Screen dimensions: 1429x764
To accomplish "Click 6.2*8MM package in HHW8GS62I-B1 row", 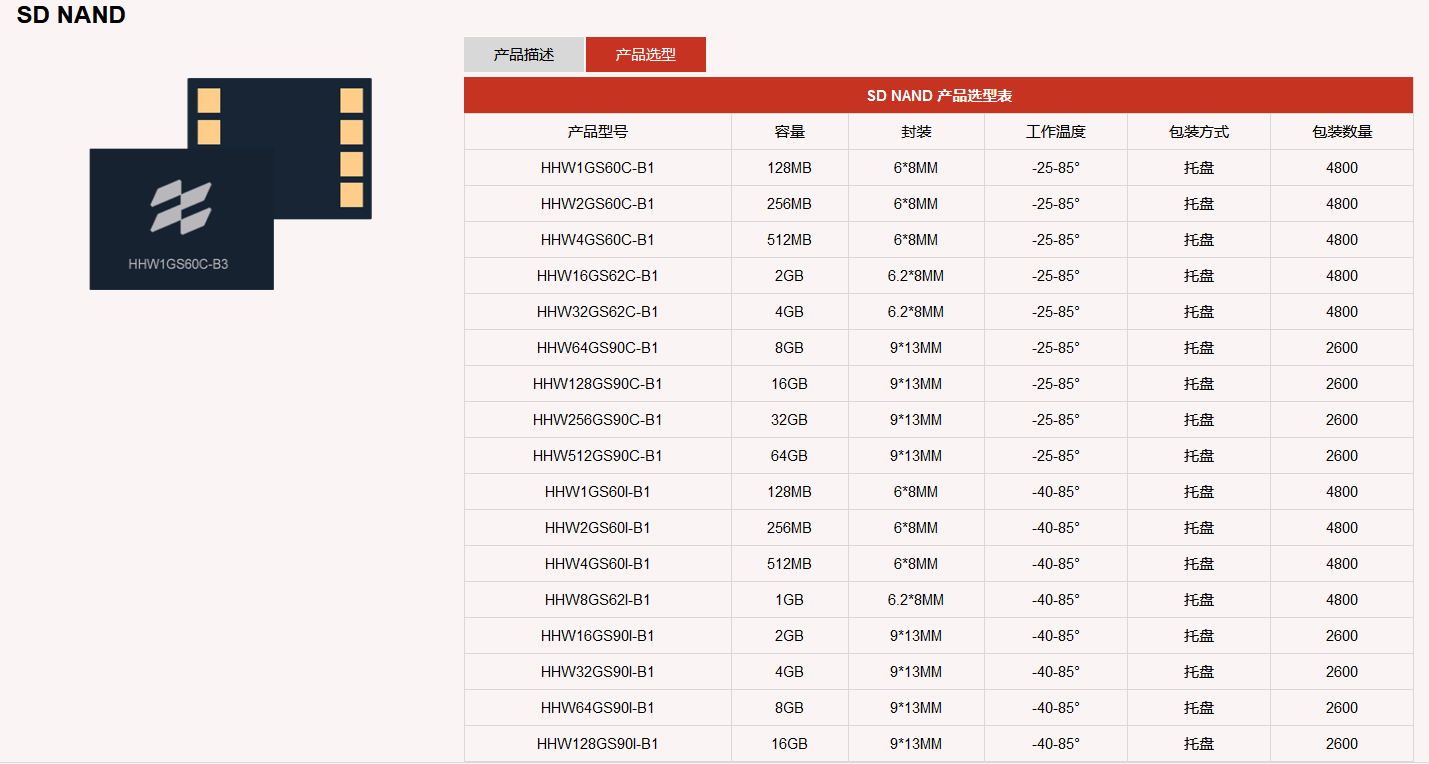I will pos(916,600).
